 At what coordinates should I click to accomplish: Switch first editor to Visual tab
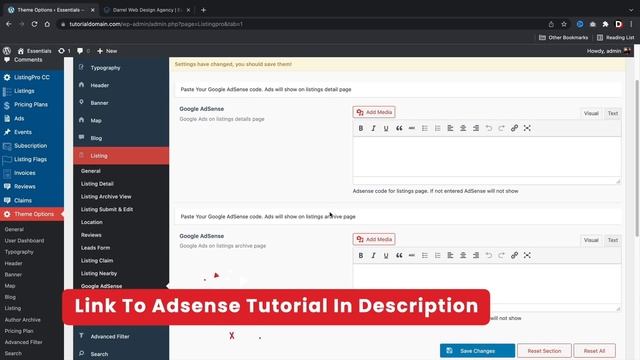(x=591, y=113)
